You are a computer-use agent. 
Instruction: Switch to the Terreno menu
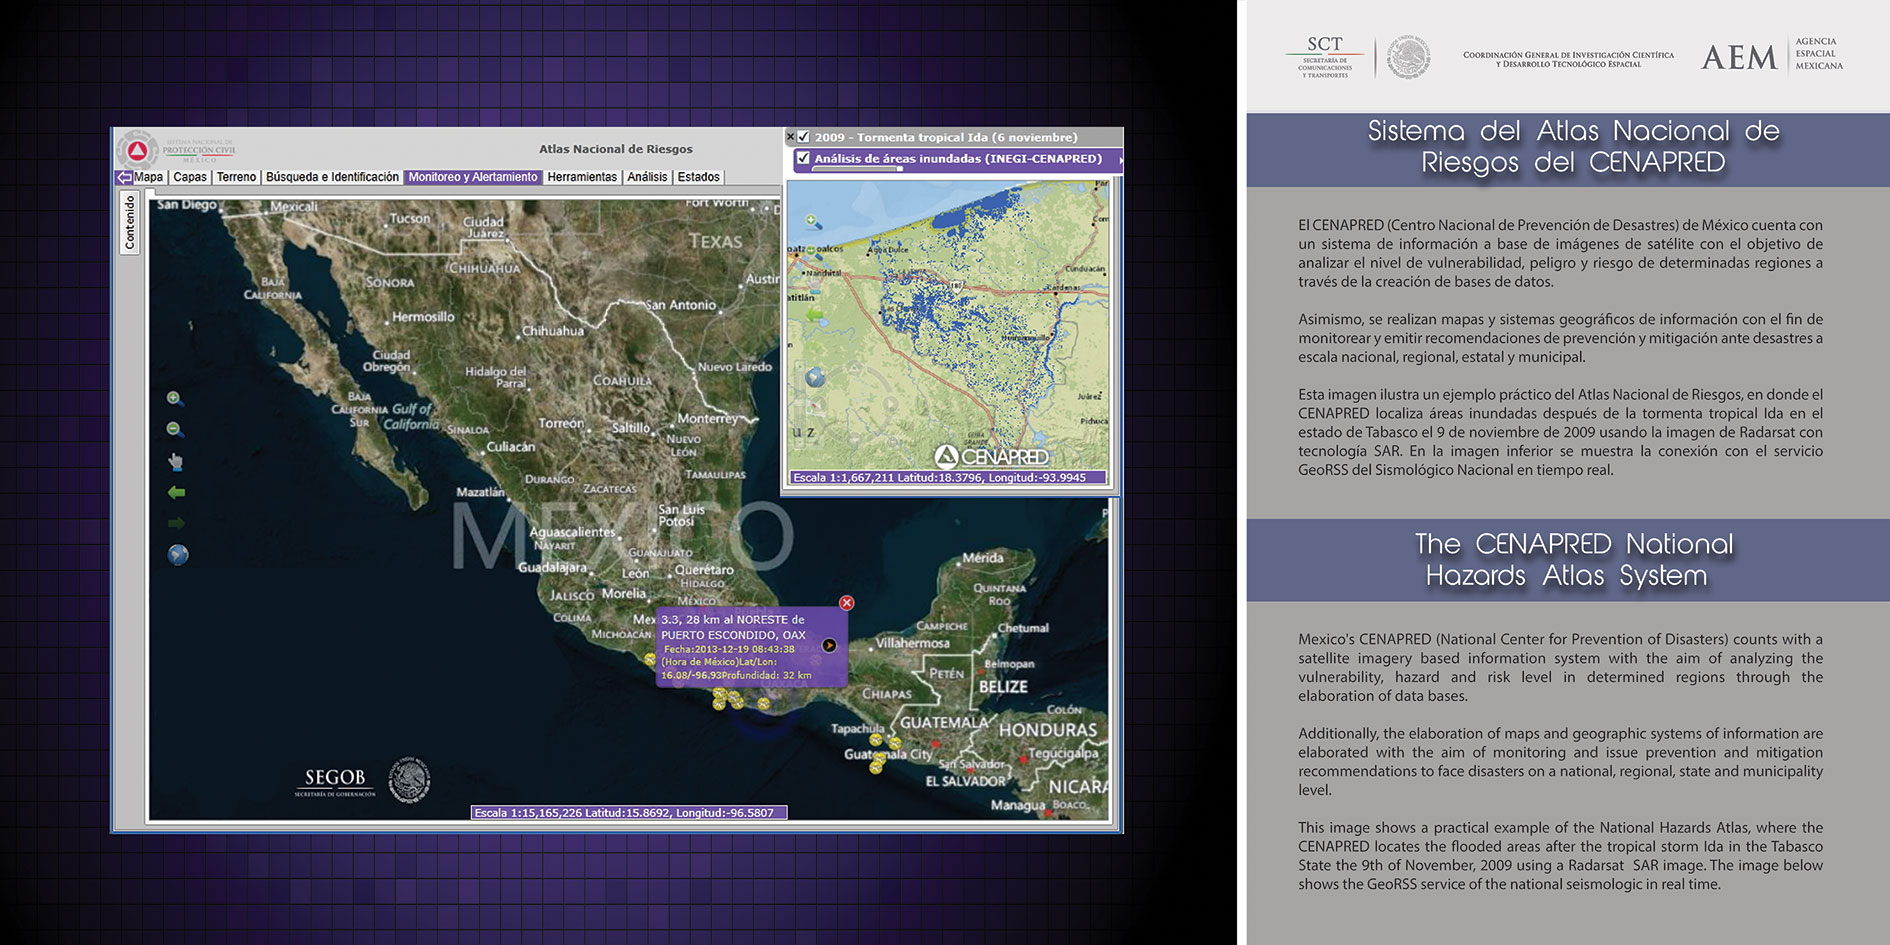click(x=236, y=177)
